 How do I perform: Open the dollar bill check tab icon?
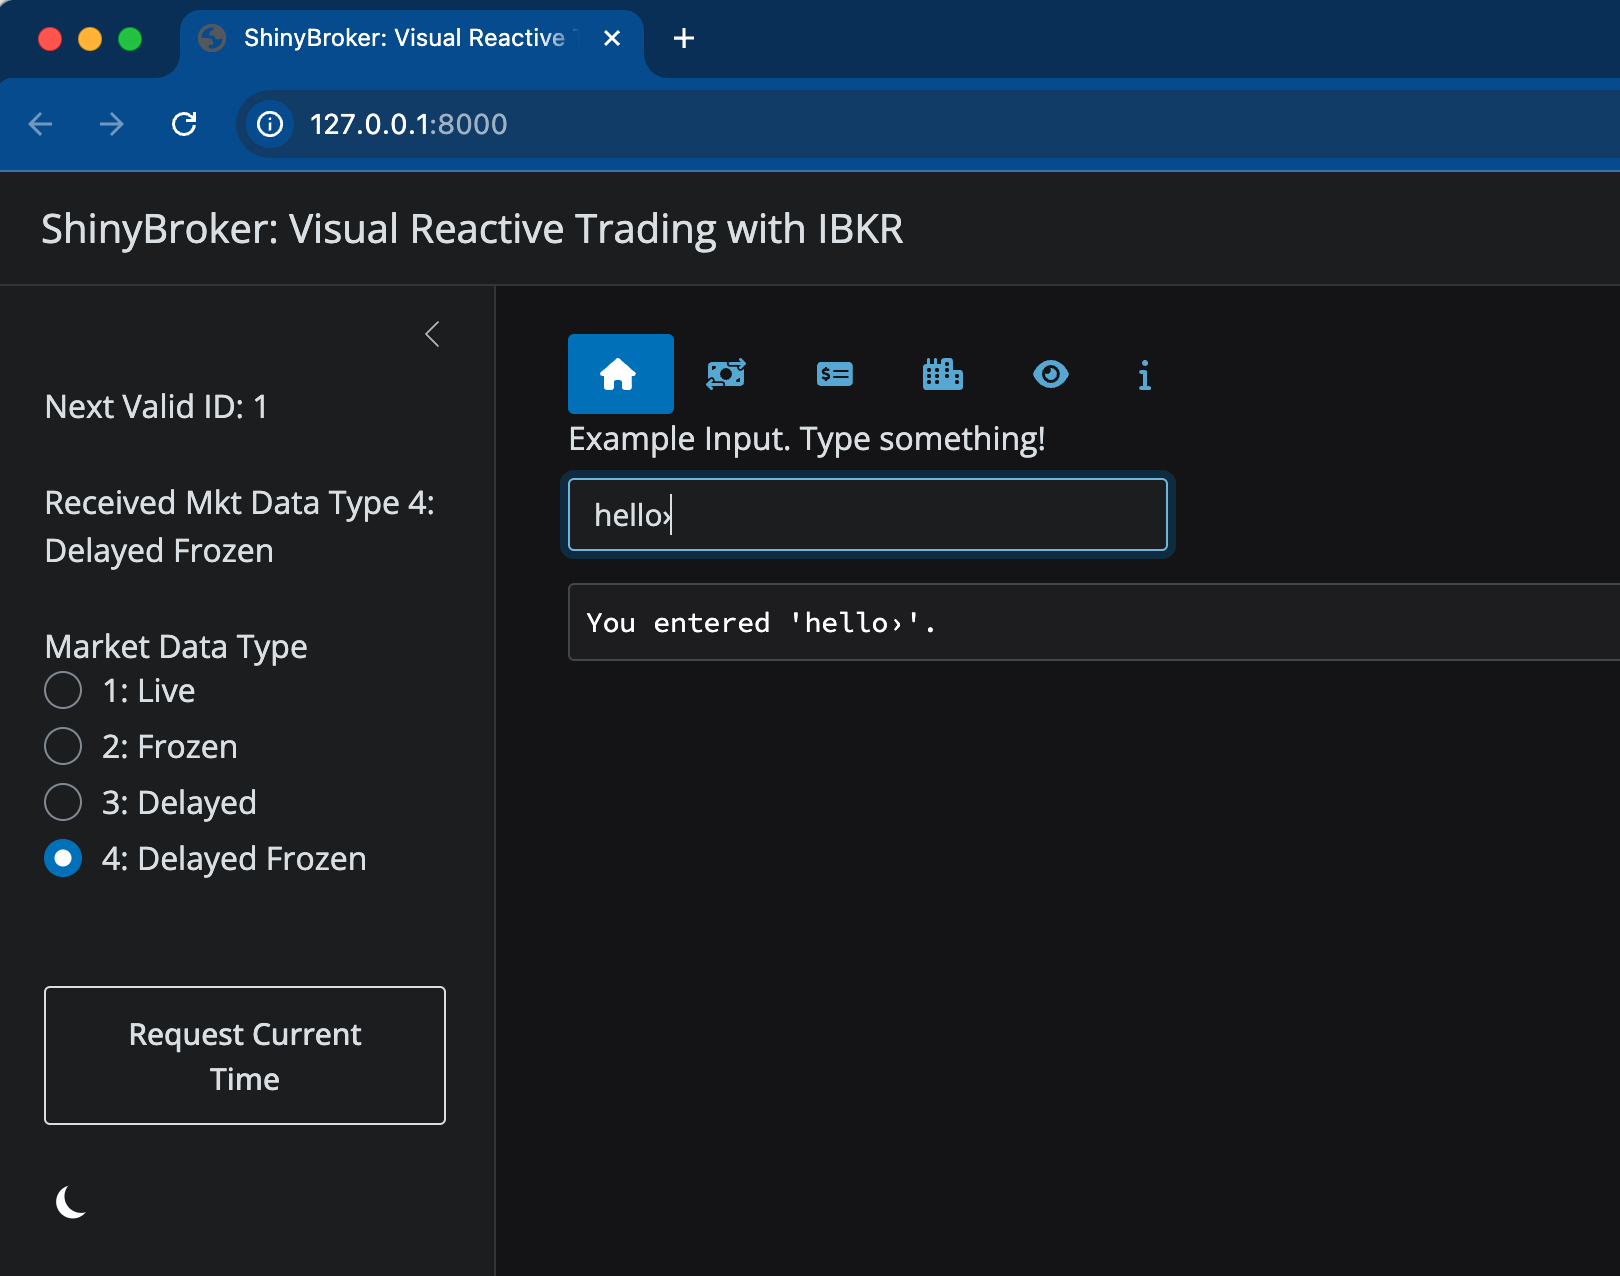[x=834, y=374]
